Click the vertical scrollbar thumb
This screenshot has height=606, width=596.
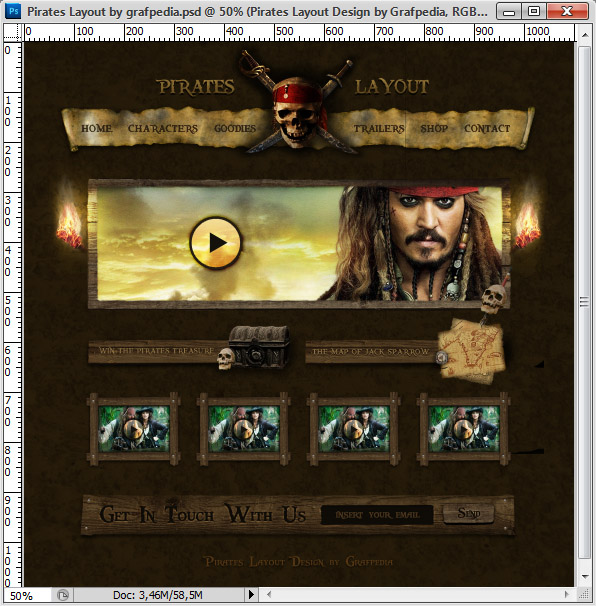coord(585,301)
